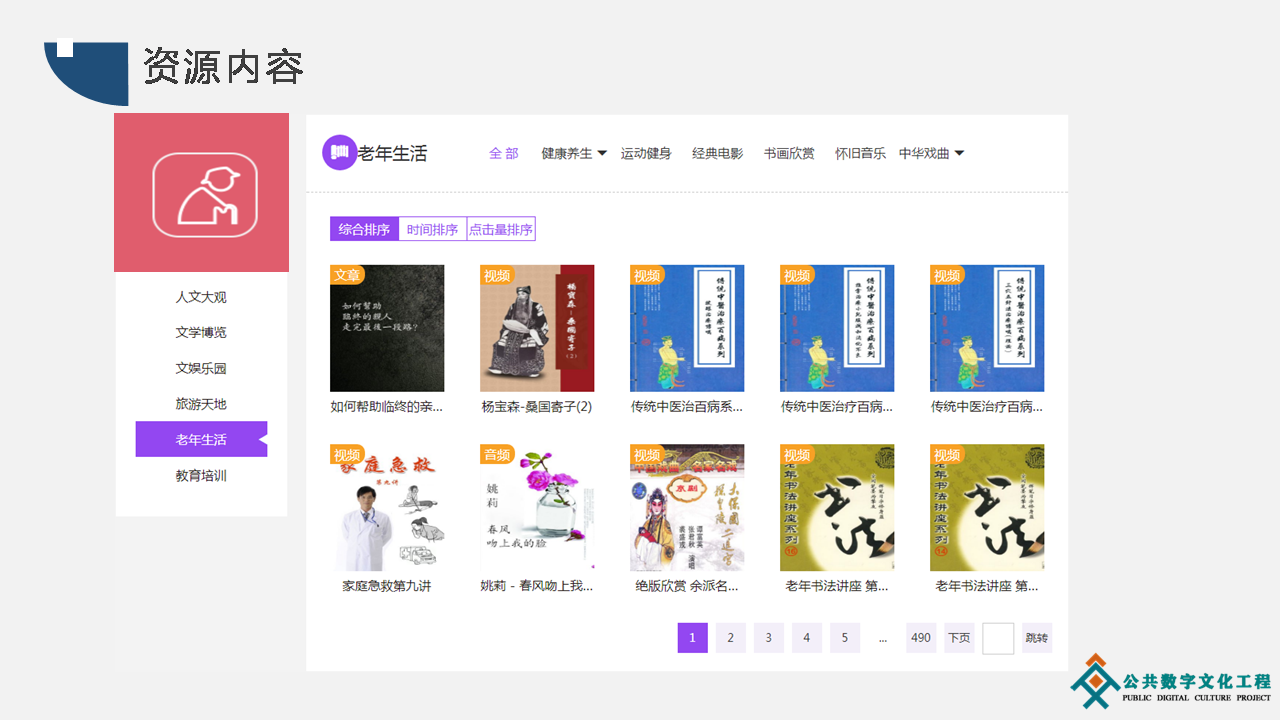This screenshot has width=1280, height=720.
Task: Select 文娱乐园 in the sidebar
Action: [x=201, y=368]
